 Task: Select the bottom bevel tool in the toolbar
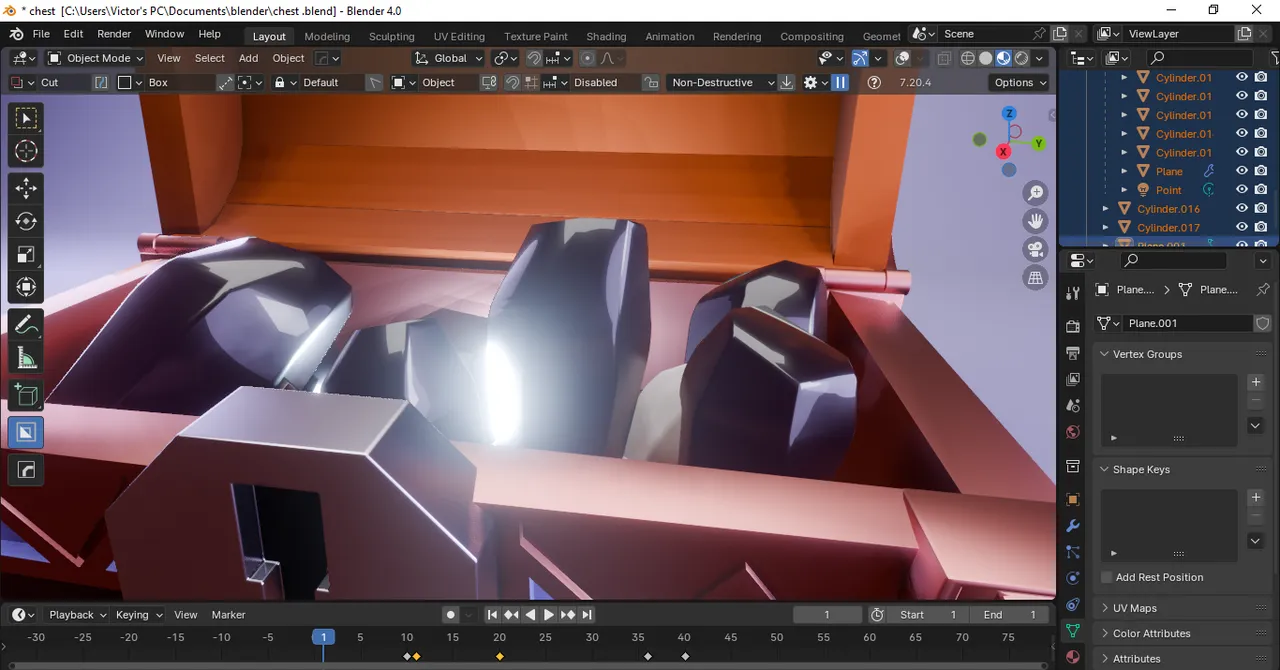click(x=26, y=468)
